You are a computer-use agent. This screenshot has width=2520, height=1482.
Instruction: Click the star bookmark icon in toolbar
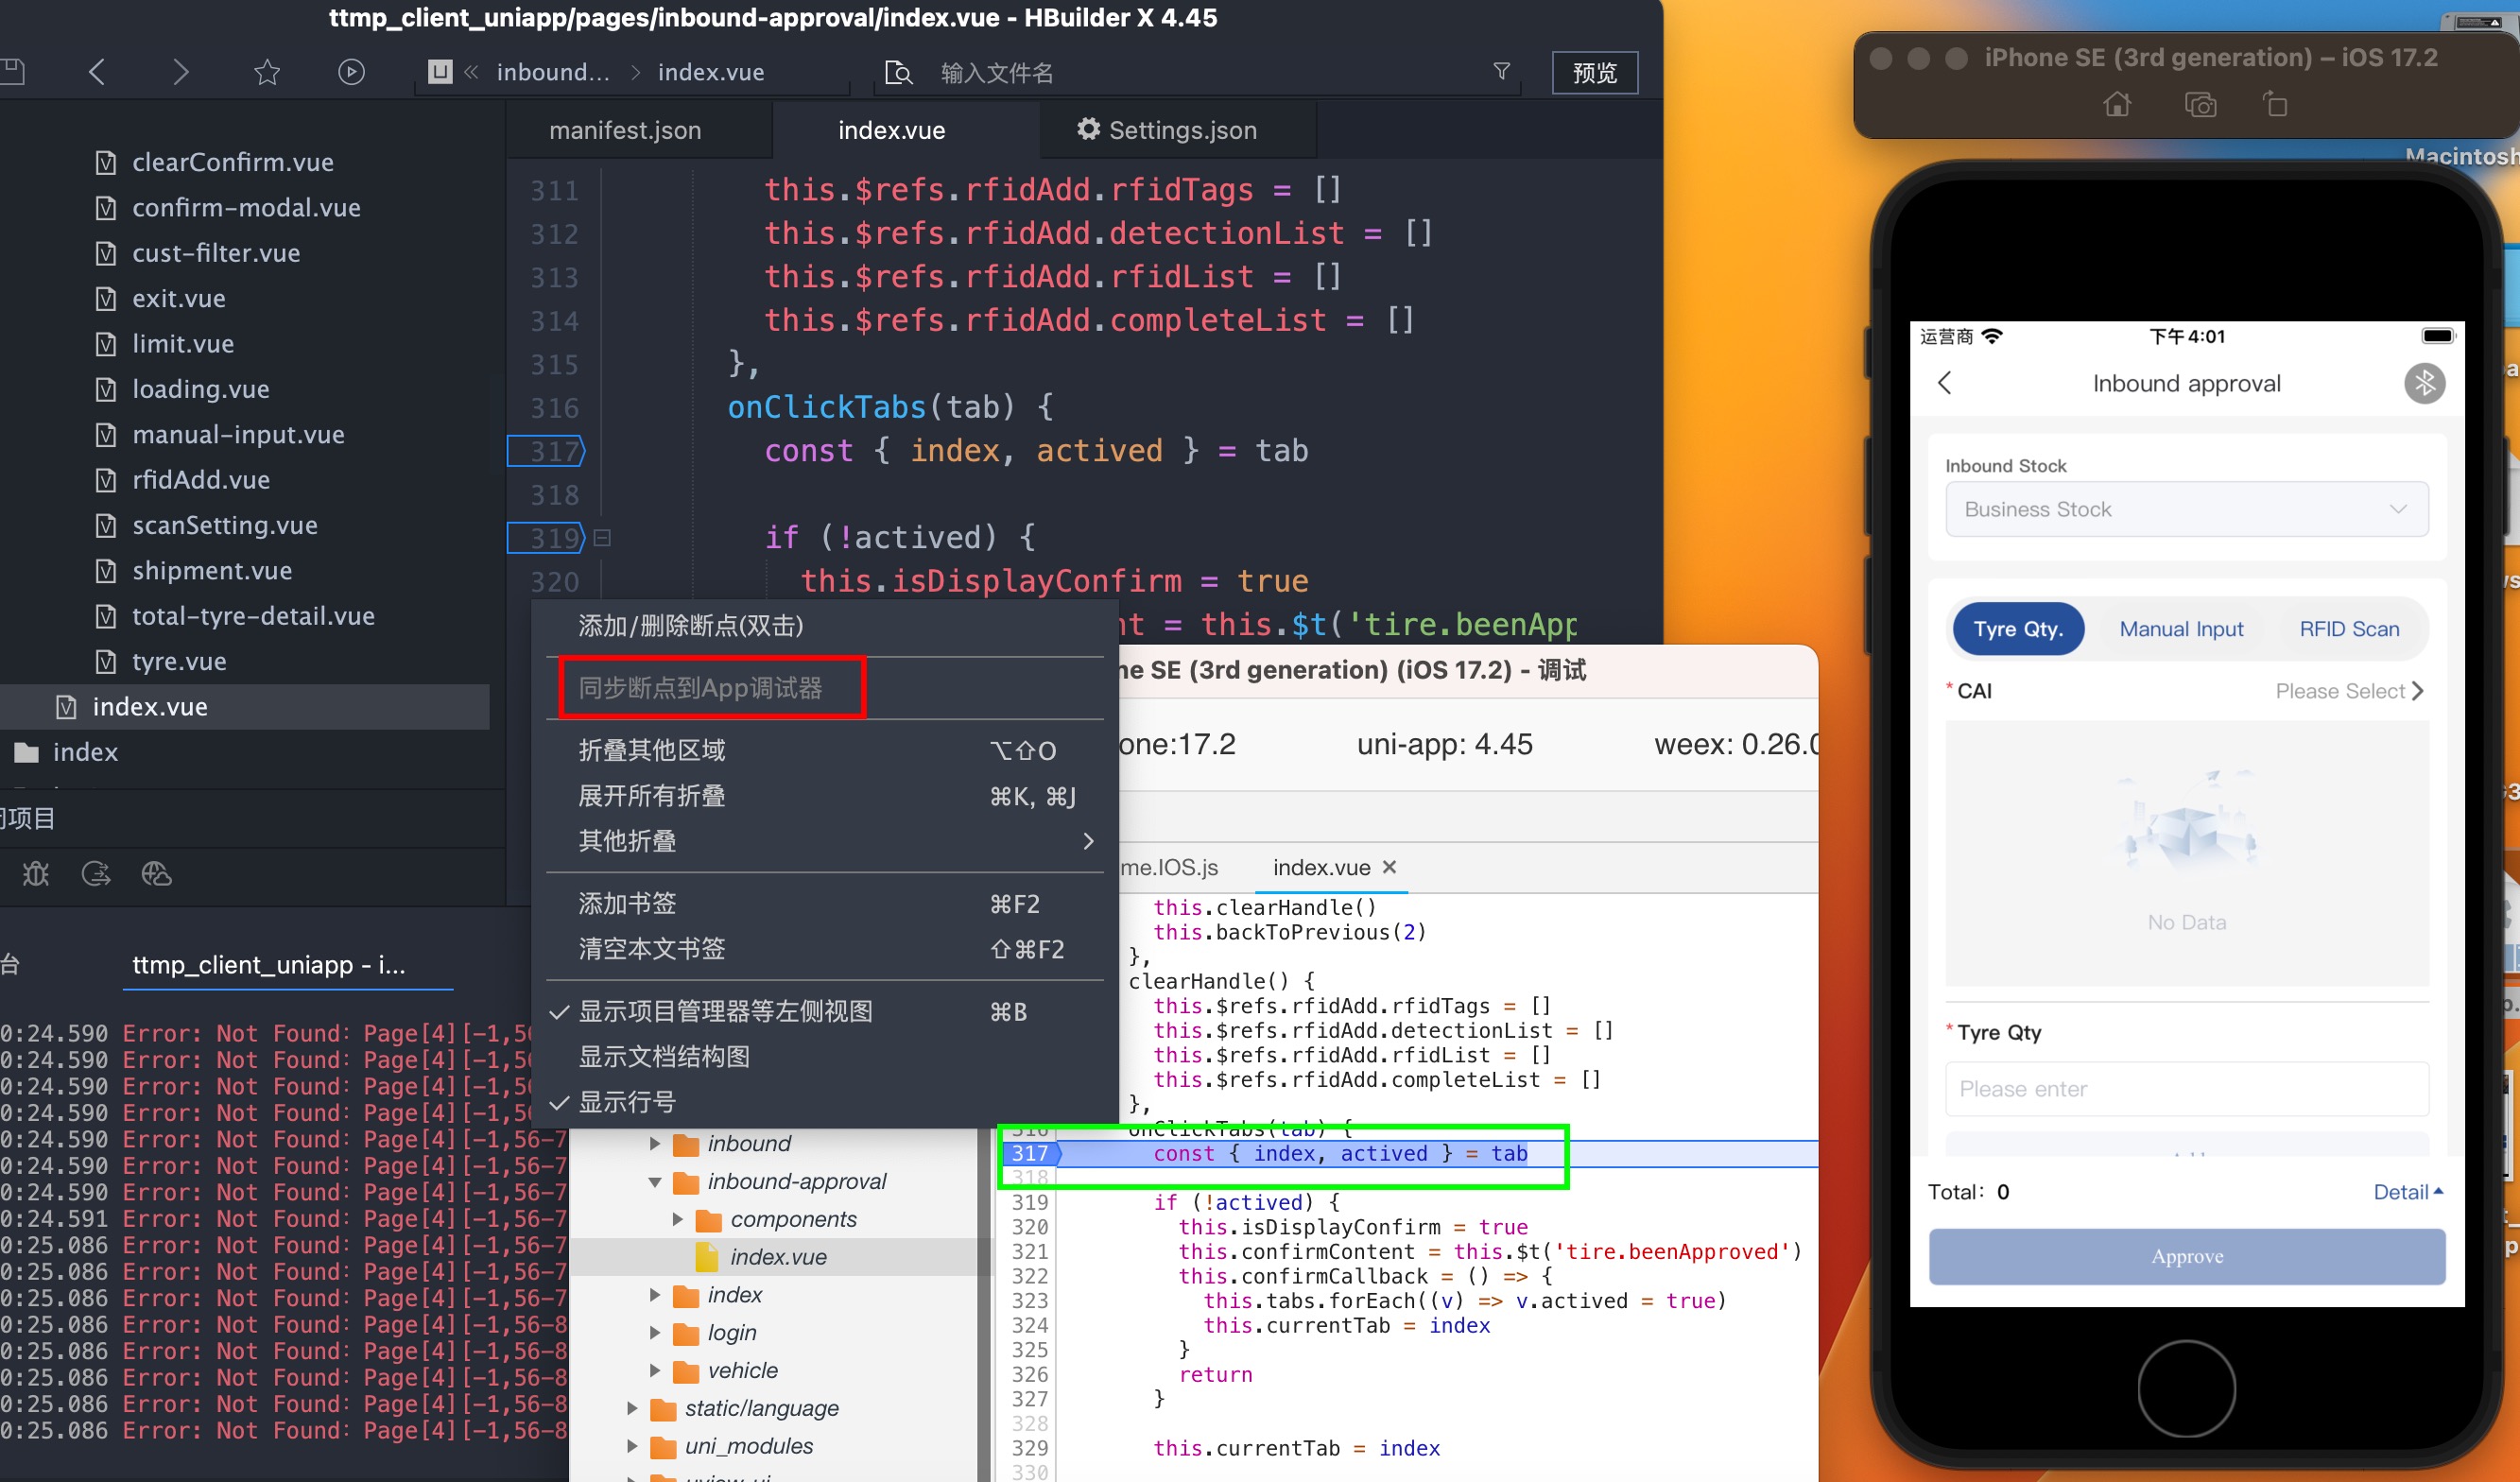pos(267,72)
